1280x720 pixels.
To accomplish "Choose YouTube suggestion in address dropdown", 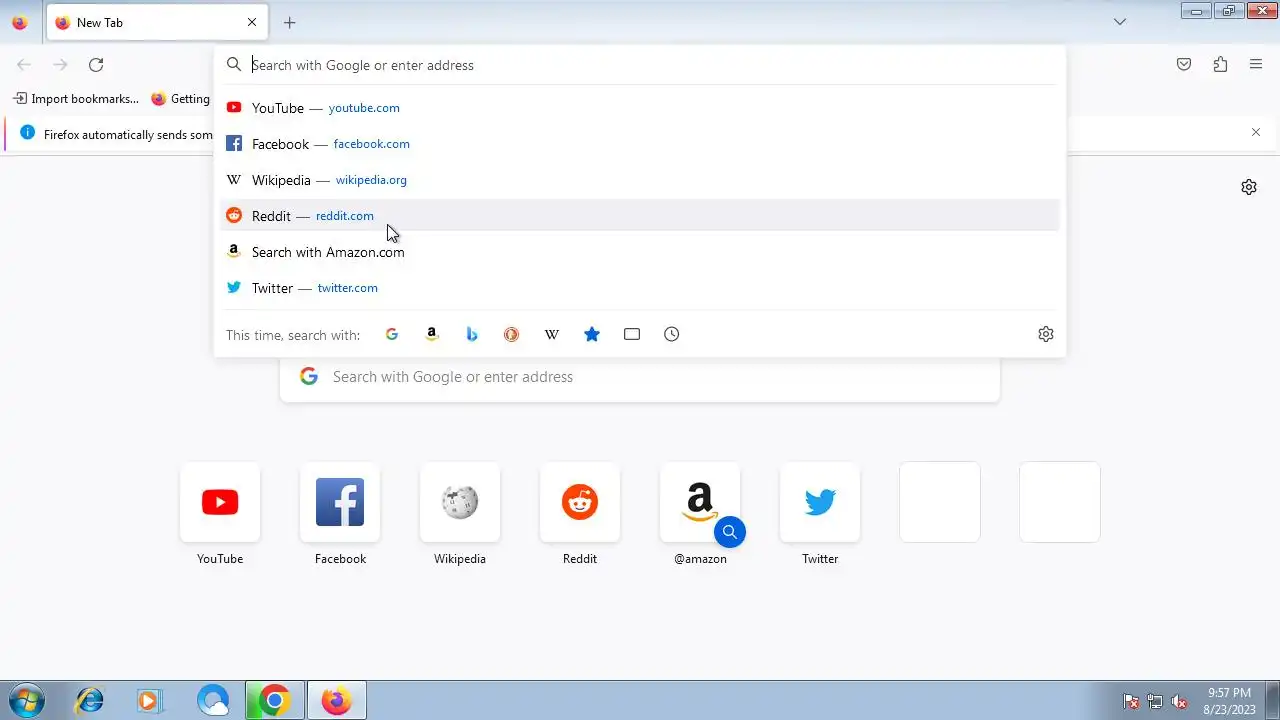I will click(640, 108).
